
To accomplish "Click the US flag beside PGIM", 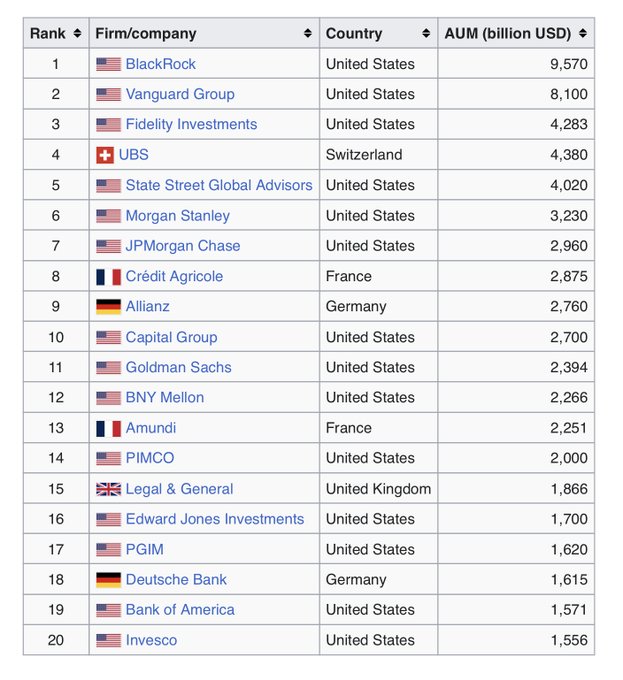I will 108,549.
